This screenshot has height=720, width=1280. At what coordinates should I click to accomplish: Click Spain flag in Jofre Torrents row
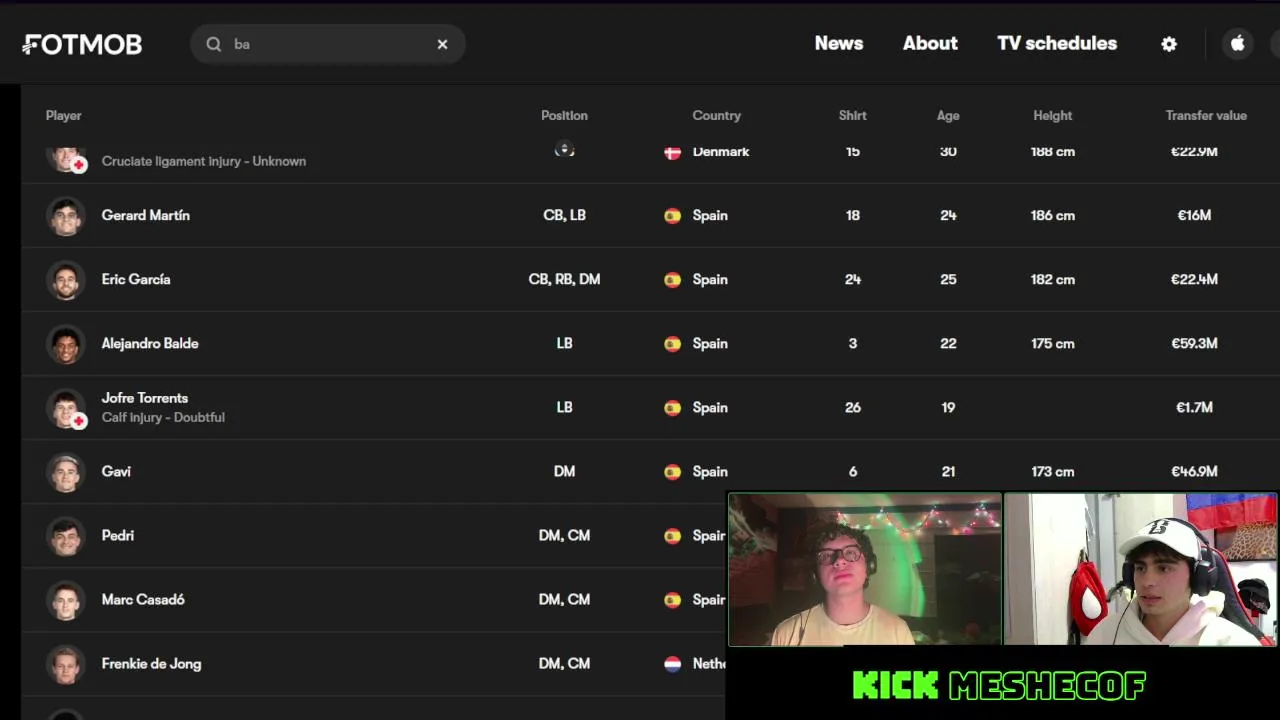(672, 407)
